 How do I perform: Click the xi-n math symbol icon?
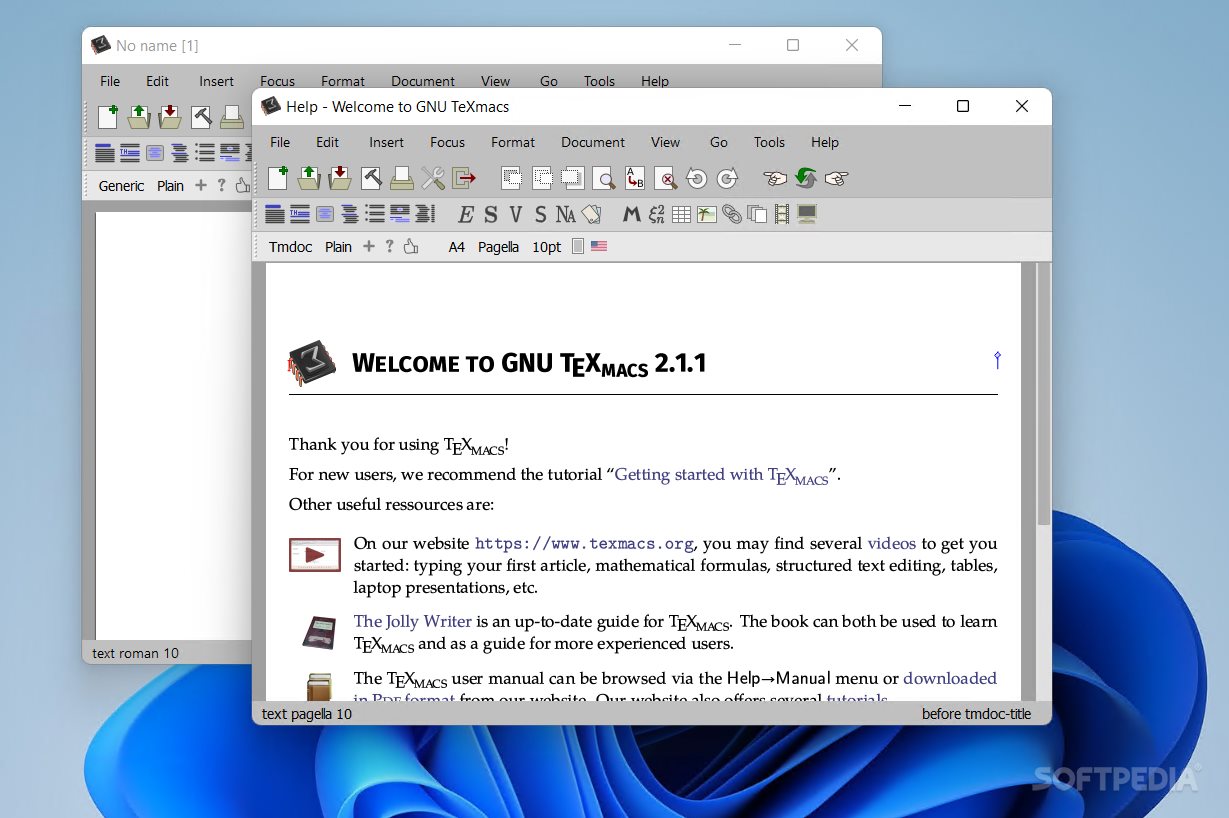656,214
